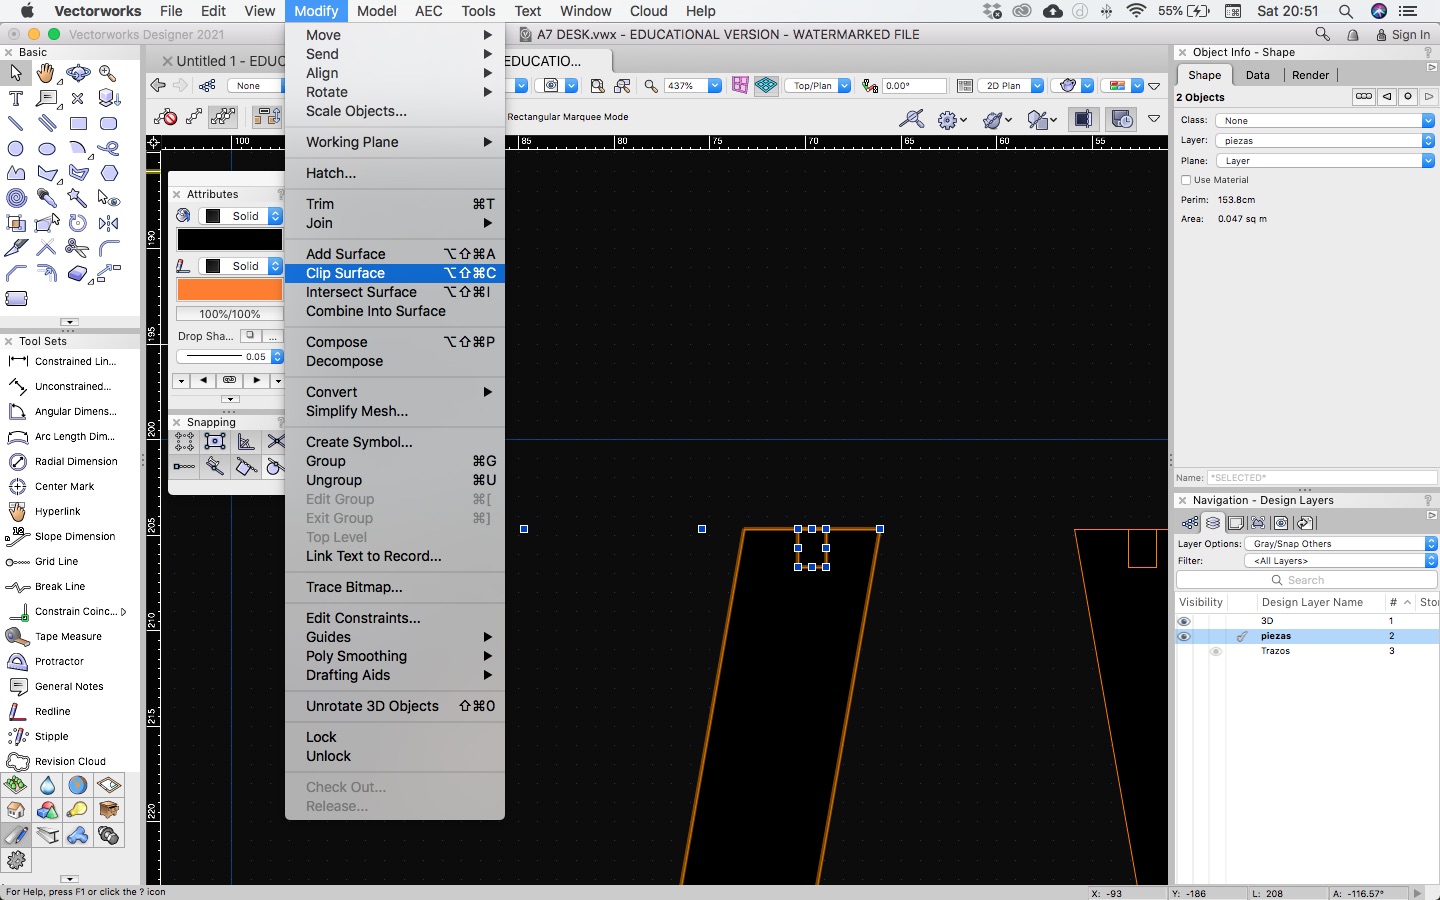Click the Search field in Navigation panel
The width and height of the screenshot is (1440, 900).
1306,580
